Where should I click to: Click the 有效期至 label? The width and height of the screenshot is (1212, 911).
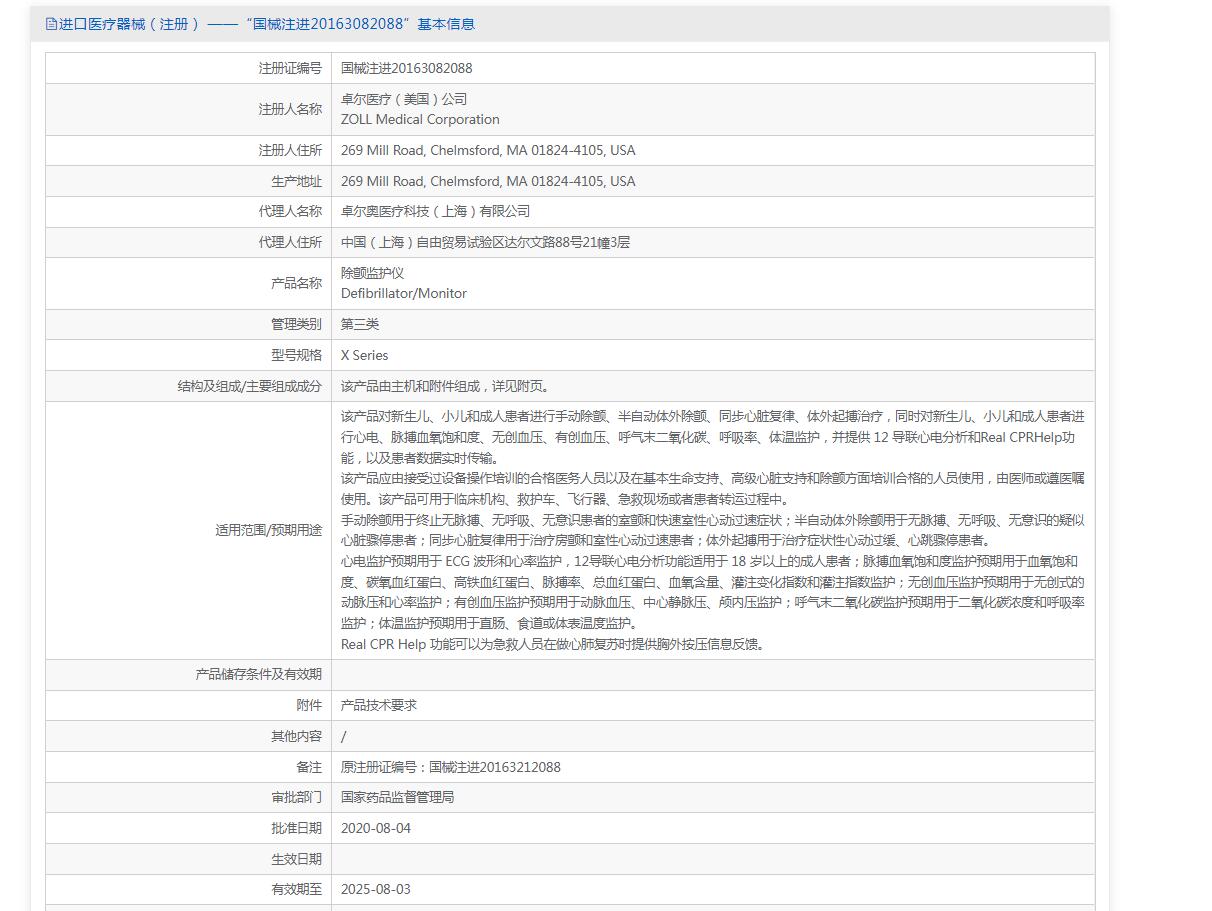point(297,889)
